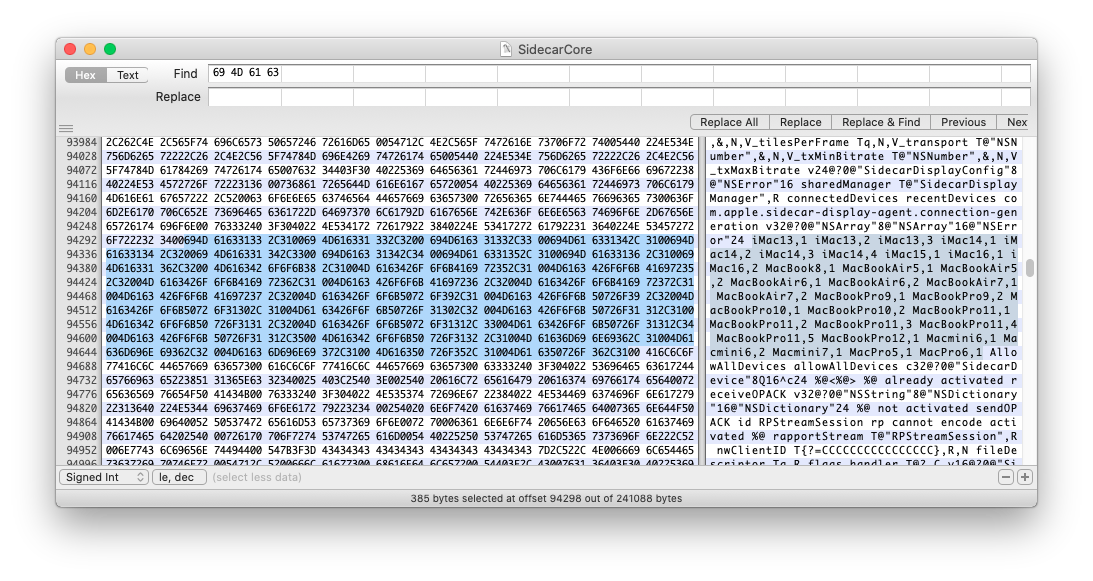Click text row starting 'MacBookPro11,2 MacBookPro11,3'

point(864,324)
